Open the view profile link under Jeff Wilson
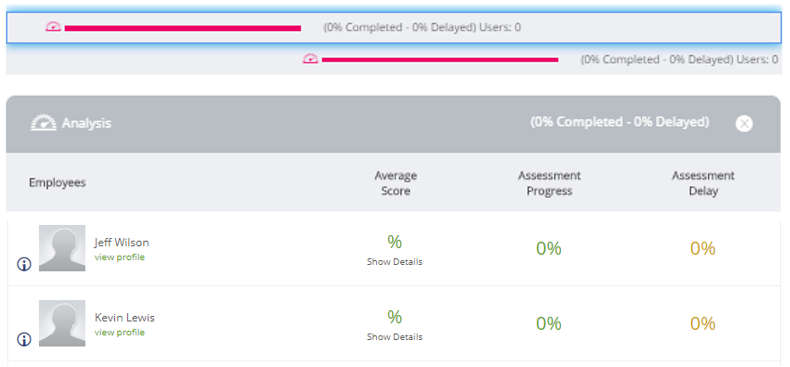The image size is (790, 367). [119, 257]
